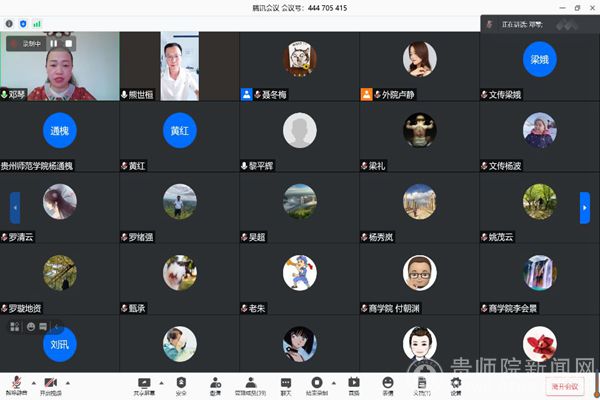Expand audio options arrow beside the microphone
The height and width of the screenshot is (400, 600).
coord(33,383)
